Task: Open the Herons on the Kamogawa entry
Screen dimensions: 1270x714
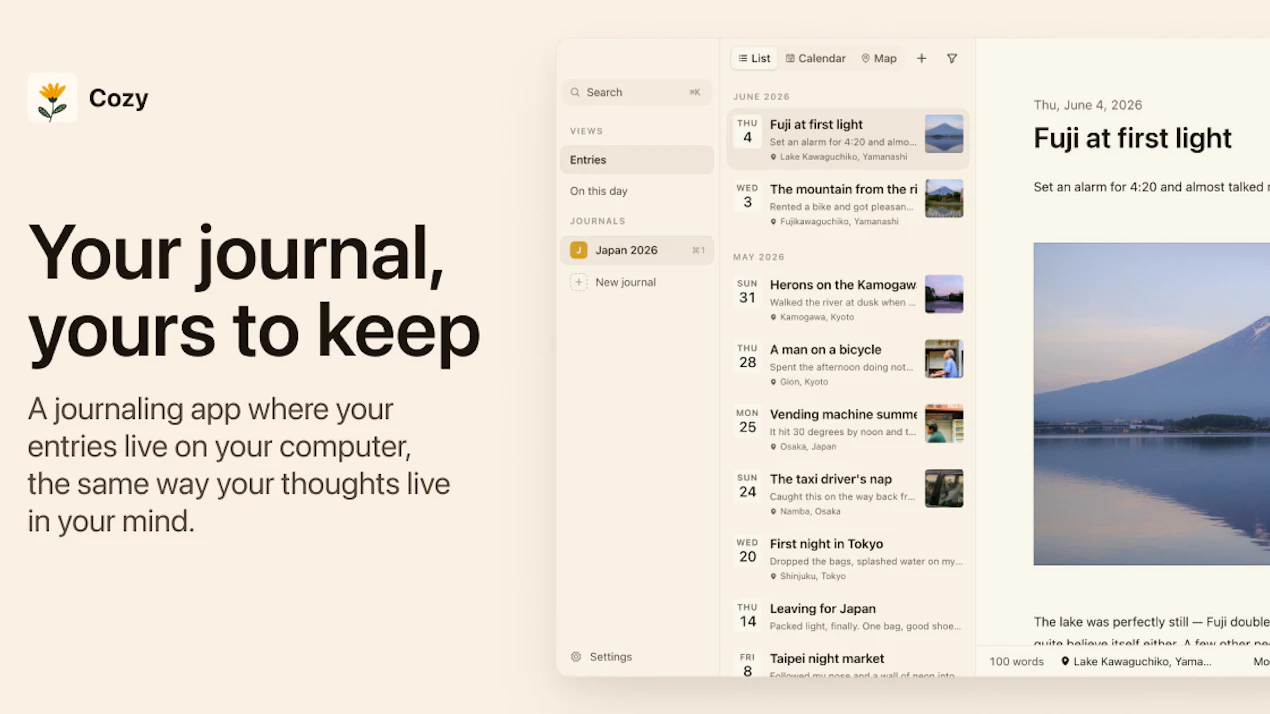Action: point(848,299)
